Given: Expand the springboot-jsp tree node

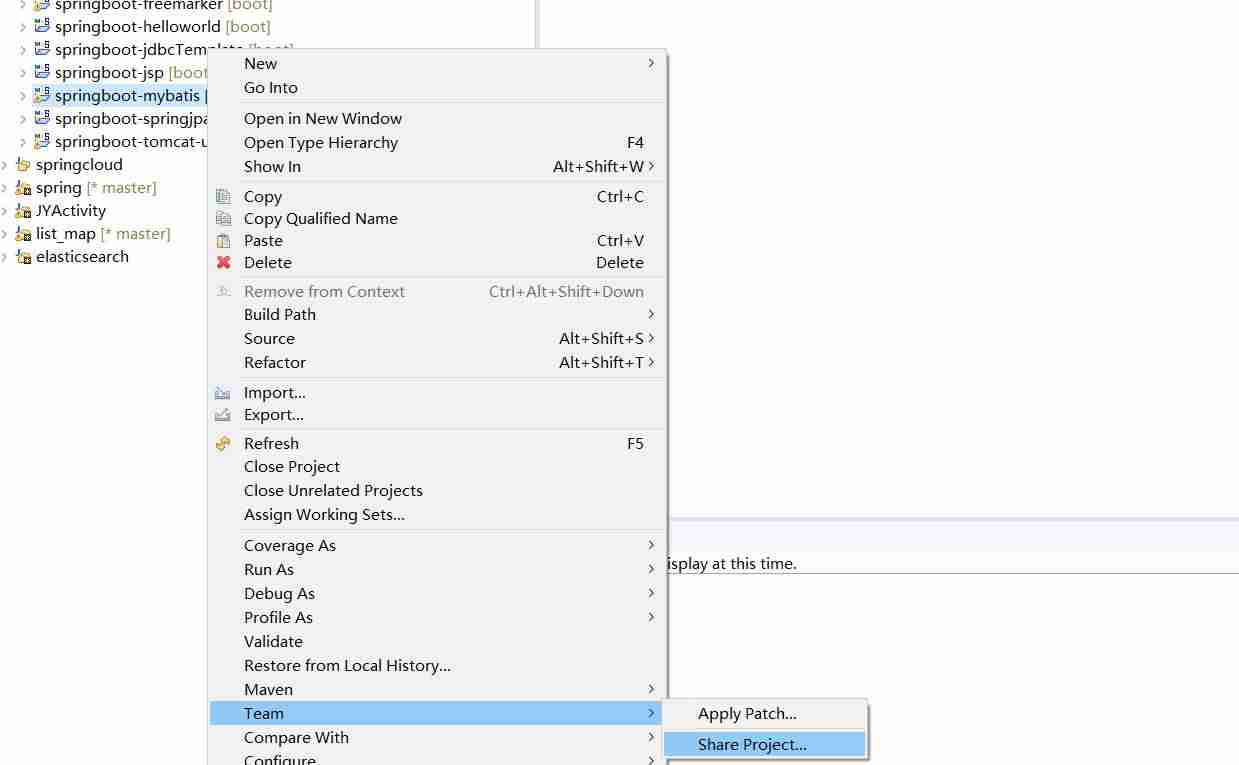Looking at the screenshot, I should [x=23, y=72].
